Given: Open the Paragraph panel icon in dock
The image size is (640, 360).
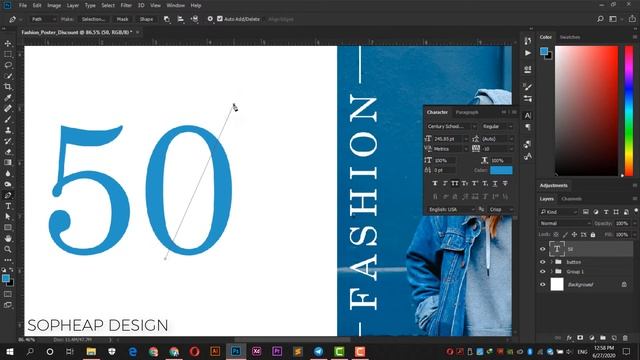Looking at the screenshot, I should click(528, 127).
